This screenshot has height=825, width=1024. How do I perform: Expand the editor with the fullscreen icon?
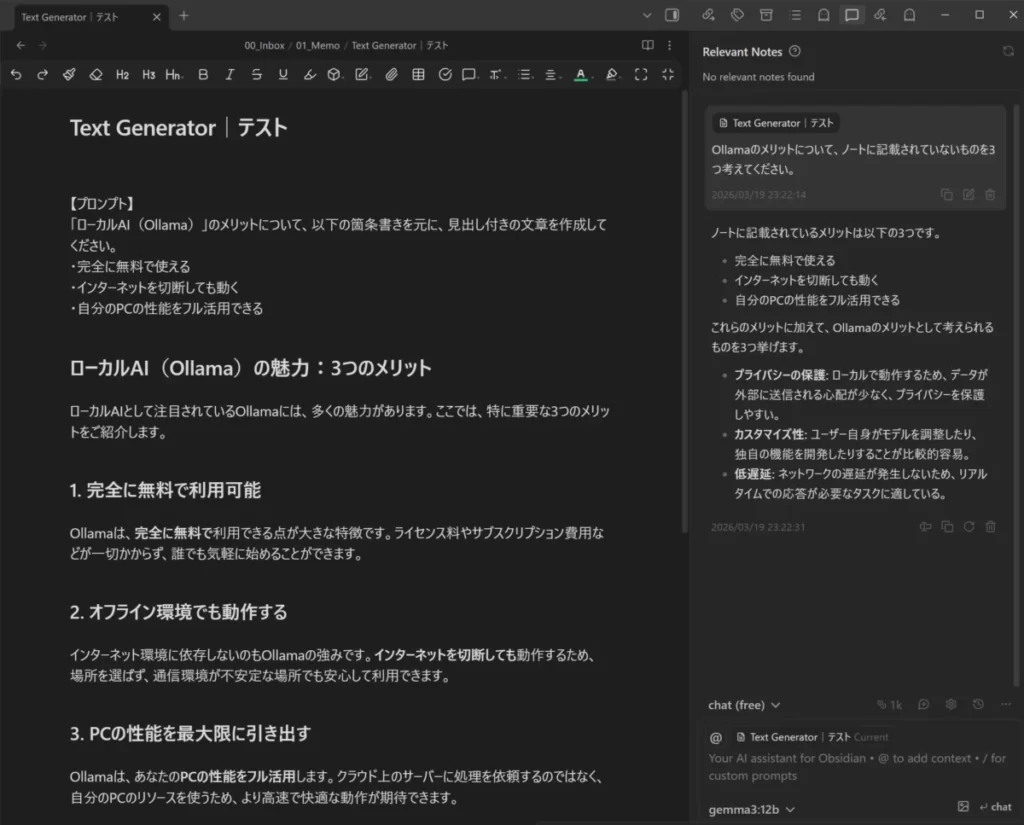click(641, 74)
